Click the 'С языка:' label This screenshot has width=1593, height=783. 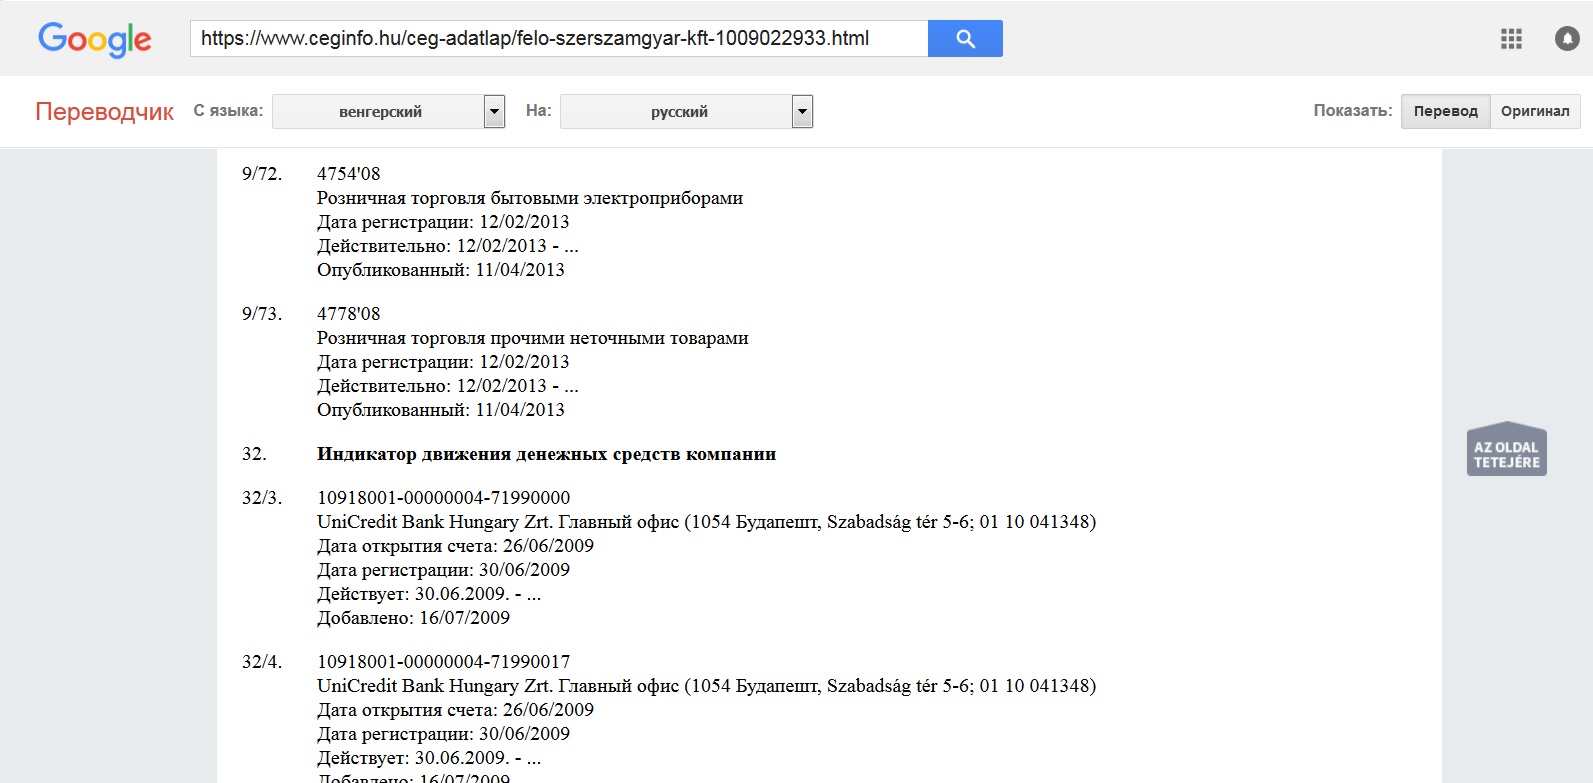(228, 111)
